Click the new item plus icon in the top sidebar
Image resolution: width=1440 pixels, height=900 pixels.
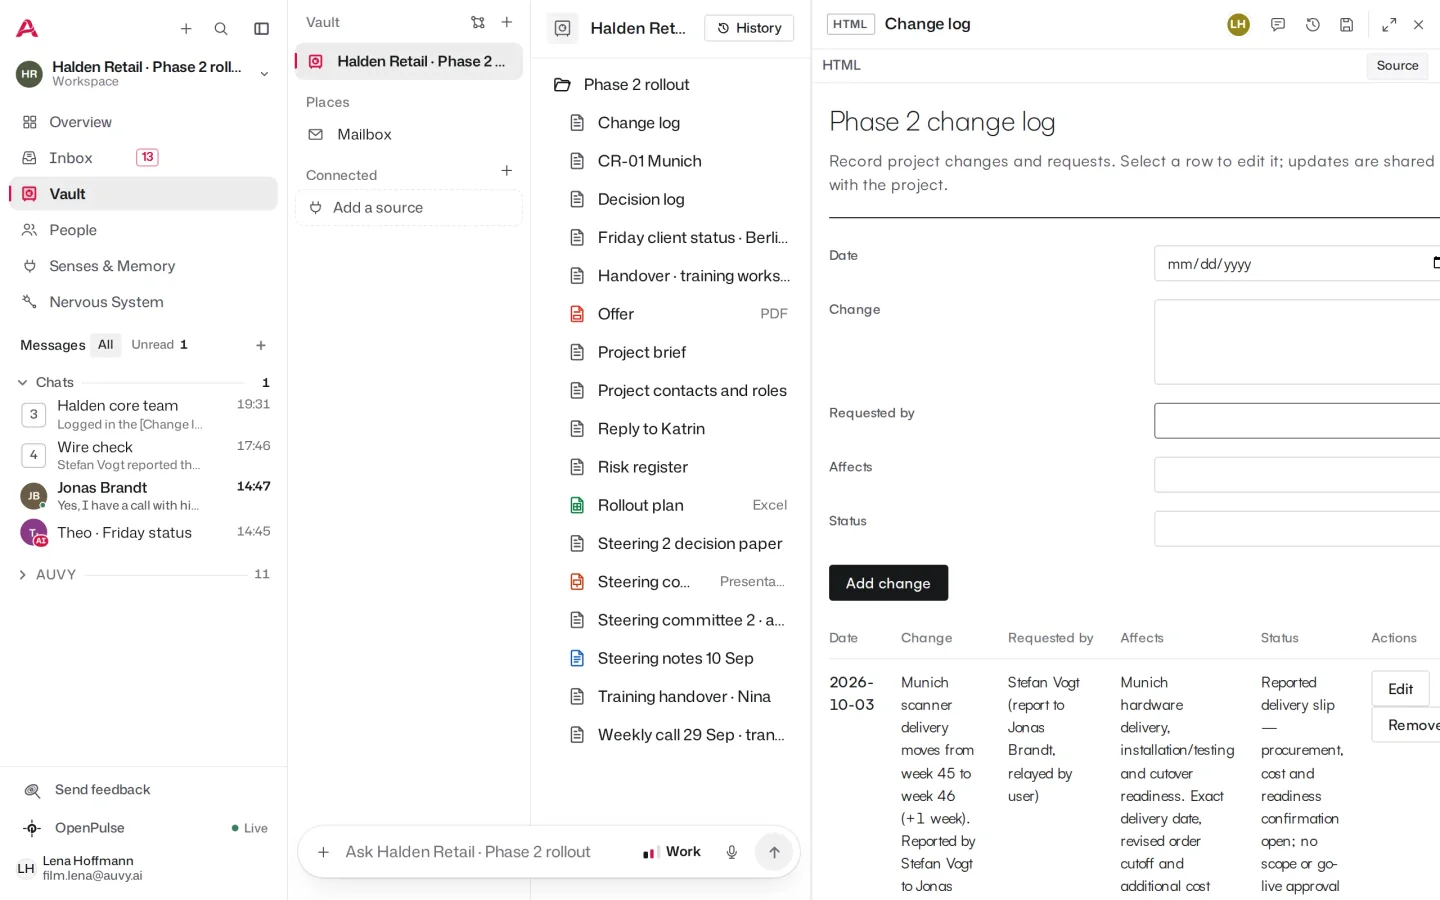pyautogui.click(x=186, y=29)
